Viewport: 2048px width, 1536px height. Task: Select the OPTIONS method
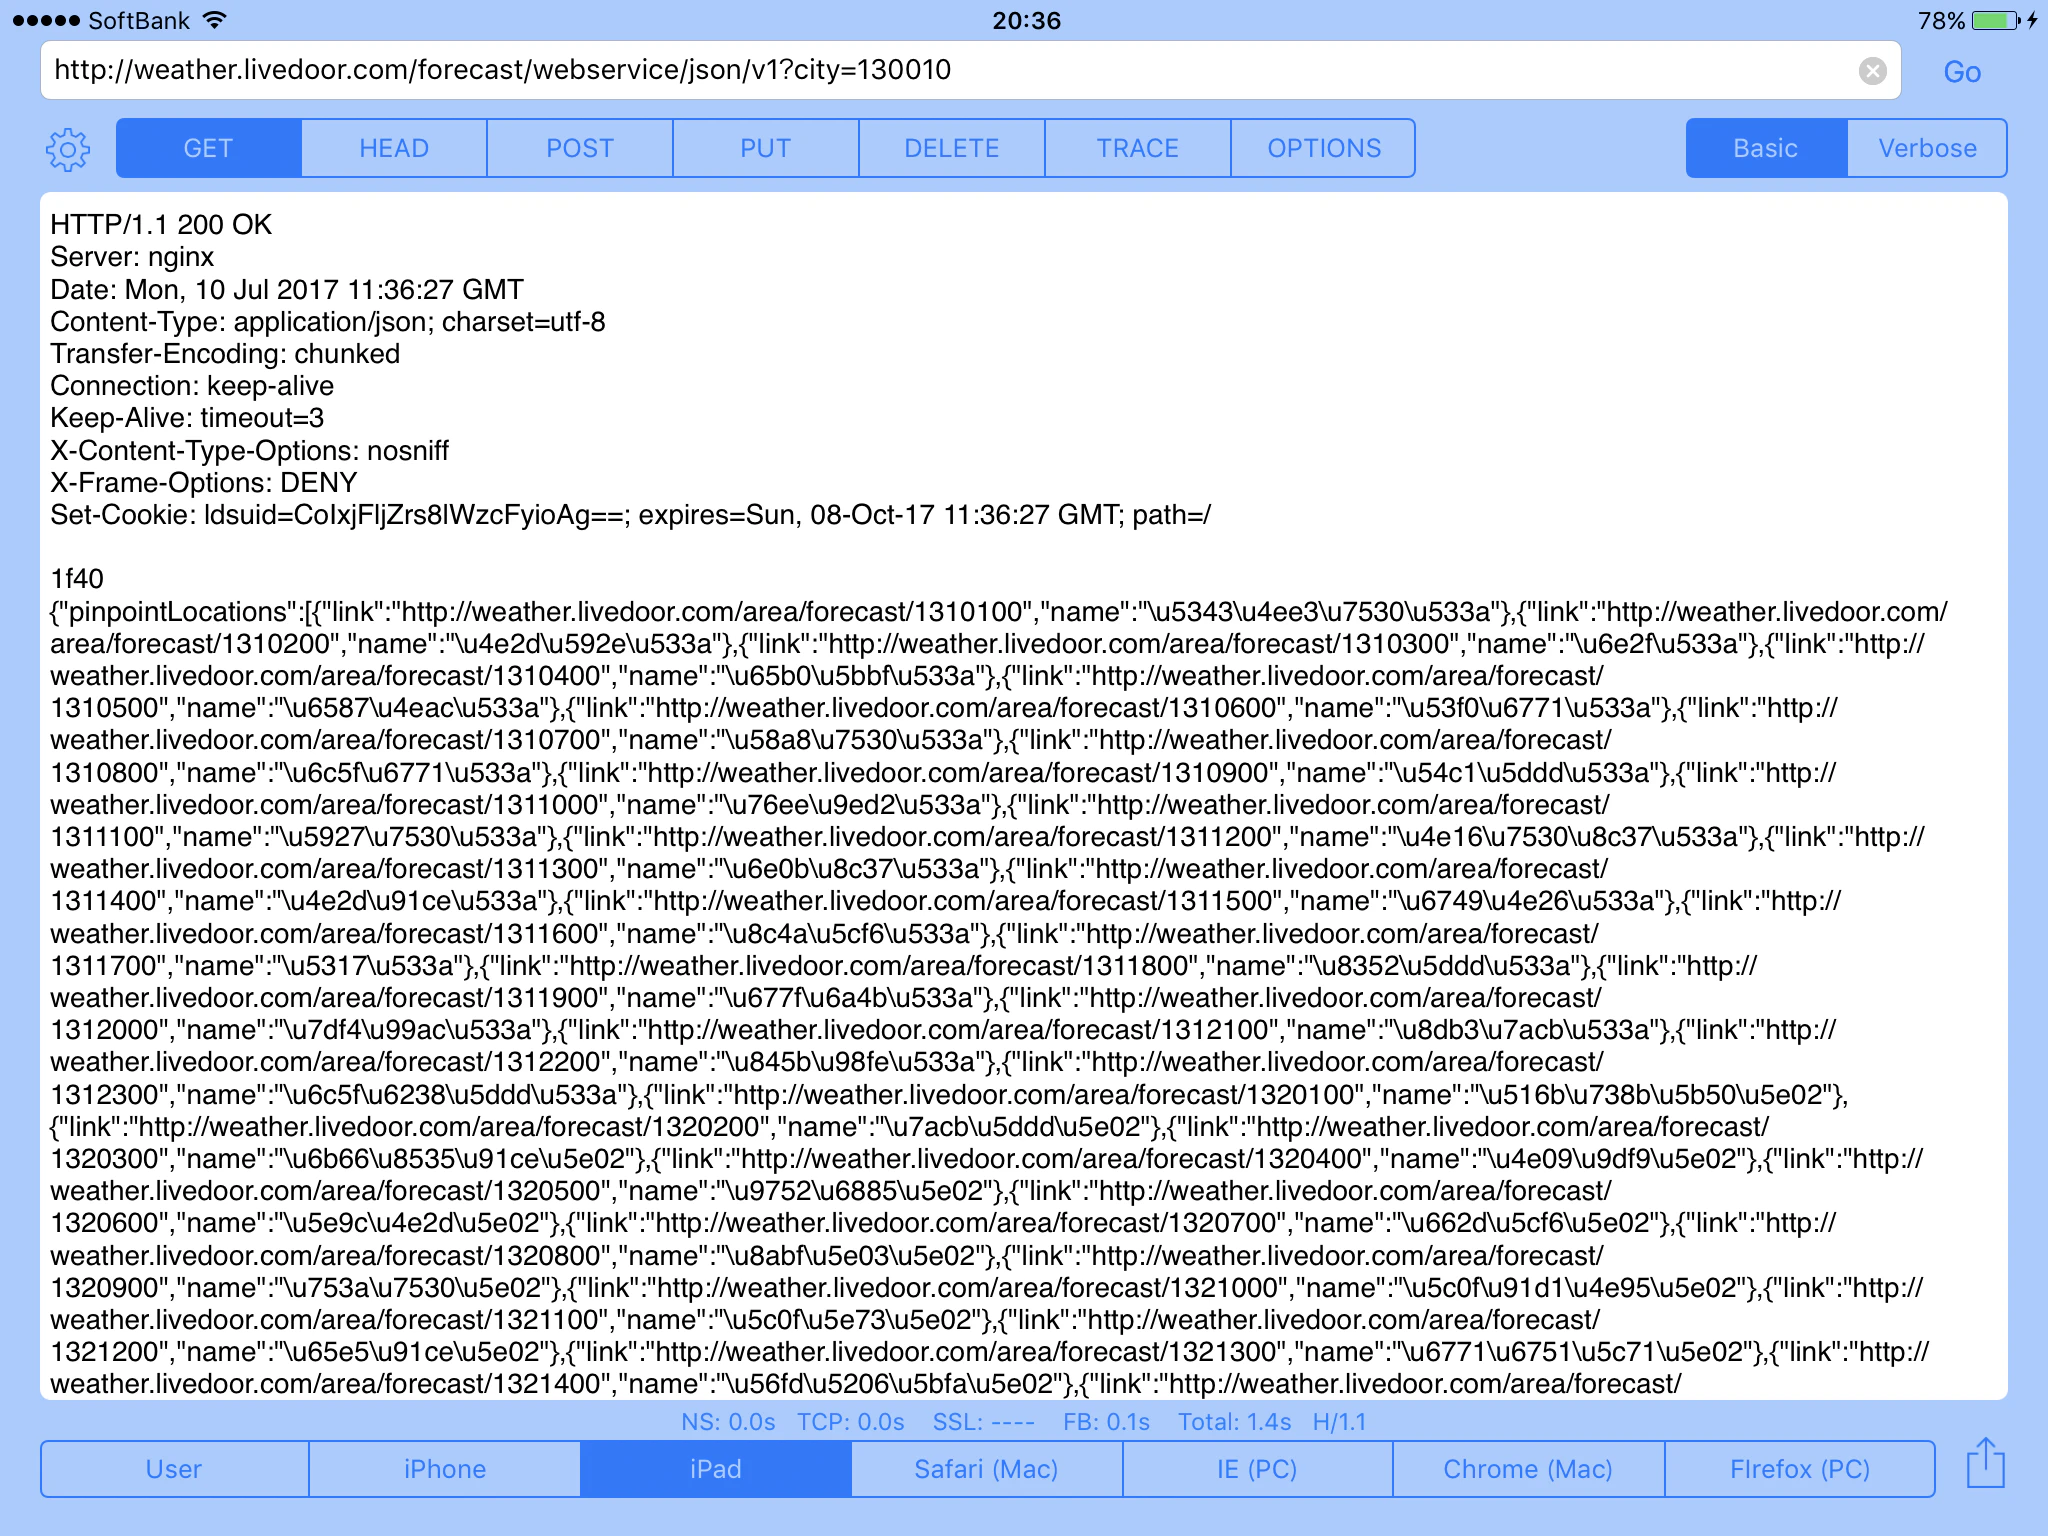[x=1324, y=148]
